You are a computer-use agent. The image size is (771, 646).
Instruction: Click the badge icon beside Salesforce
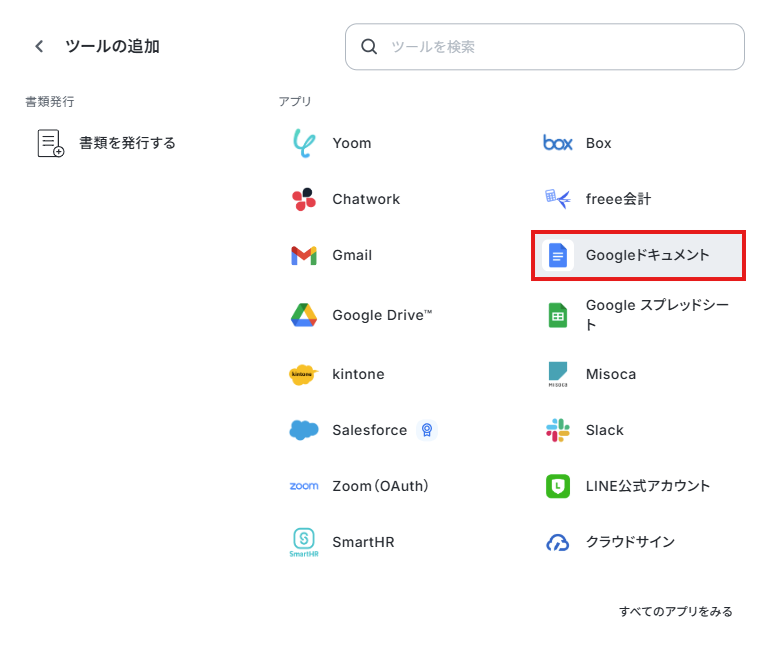(427, 430)
